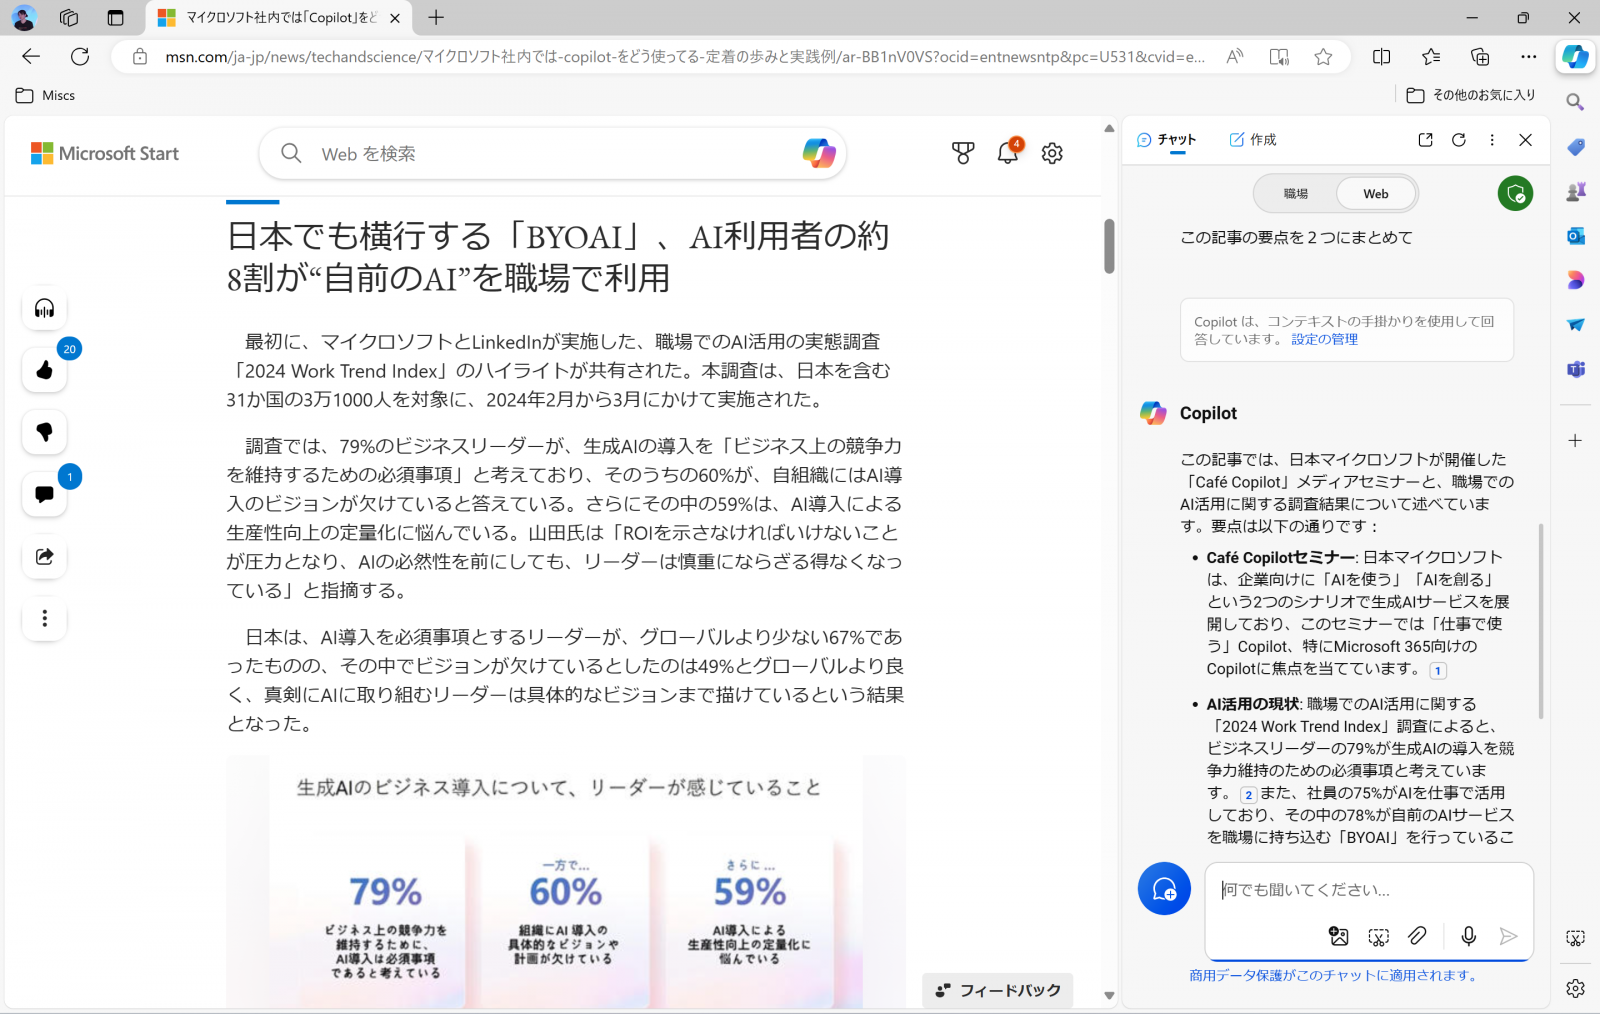Open Copilot pane more options
The image size is (1600, 1014).
(1492, 140)
